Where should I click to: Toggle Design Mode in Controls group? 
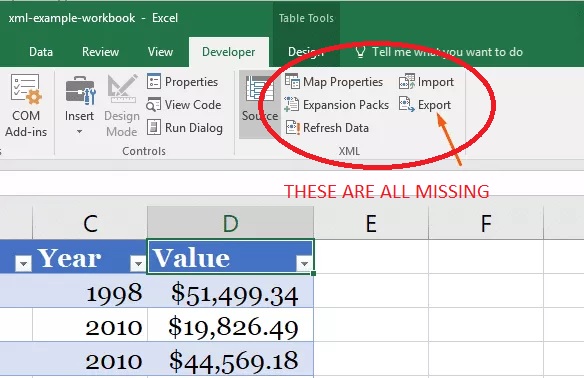[x=122, y=105]
